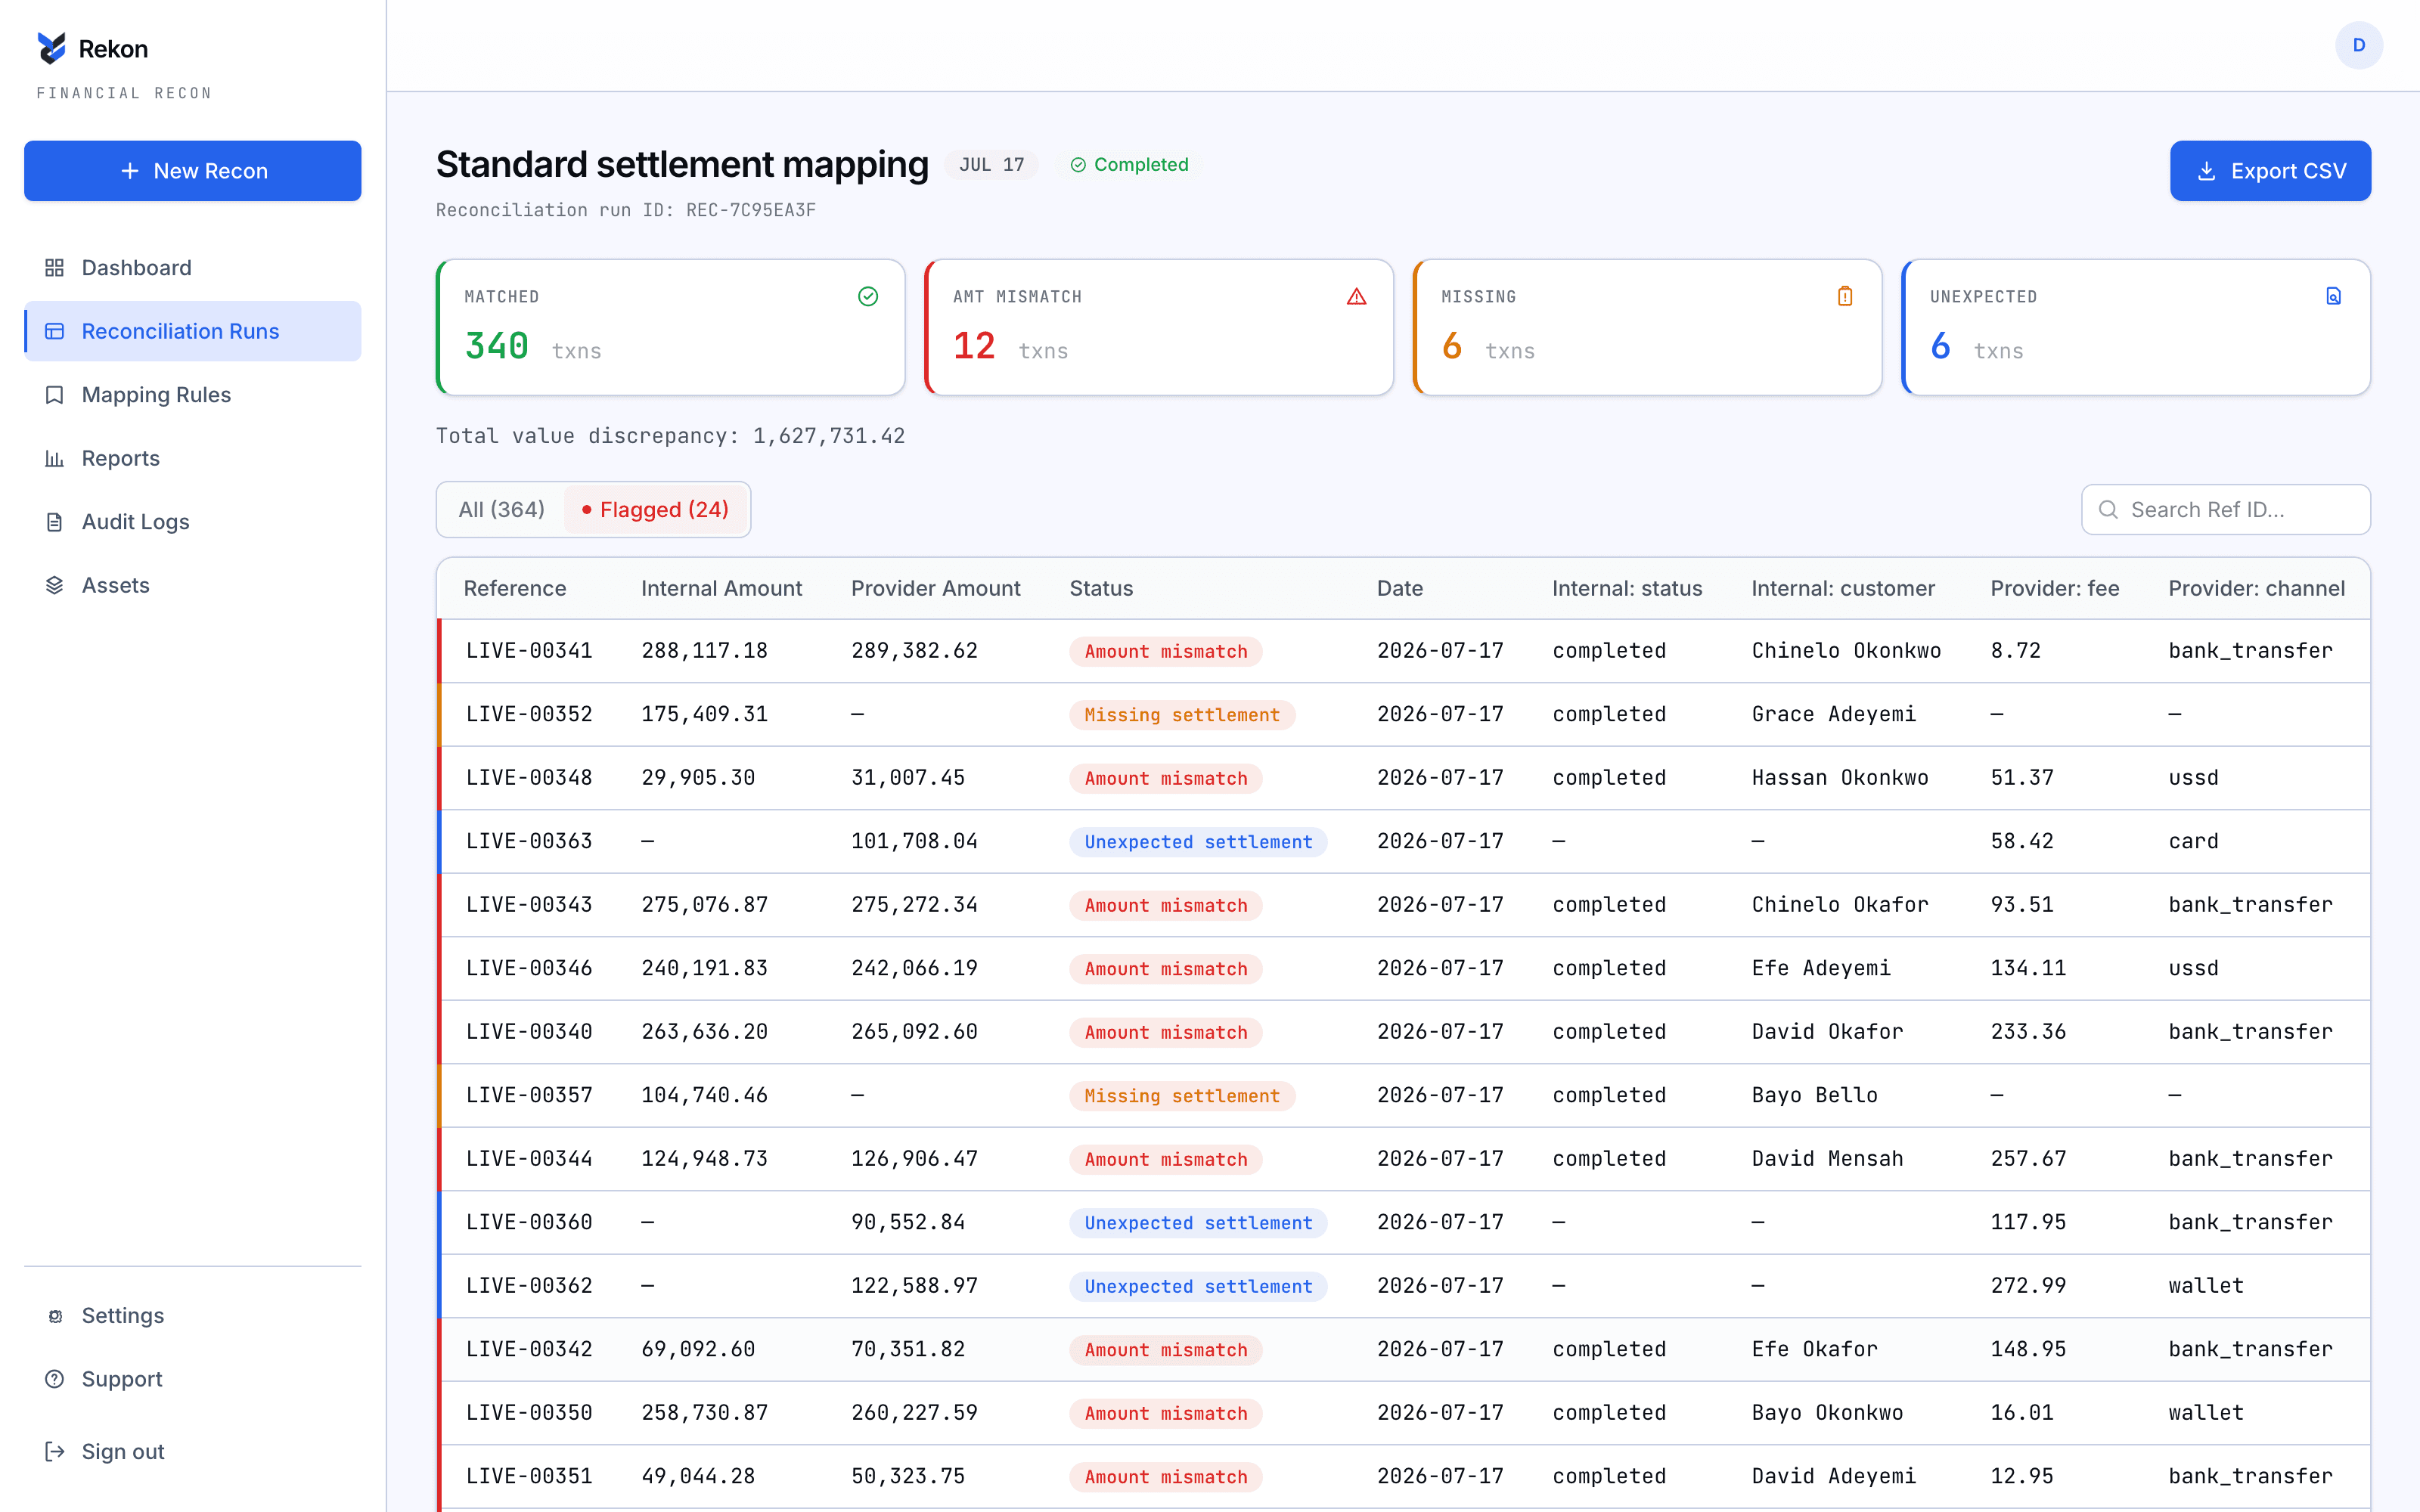Click Unexpected settlement badge on LIVE-00360
Screen dimensions: 2420x1512
(1198, 1223)
